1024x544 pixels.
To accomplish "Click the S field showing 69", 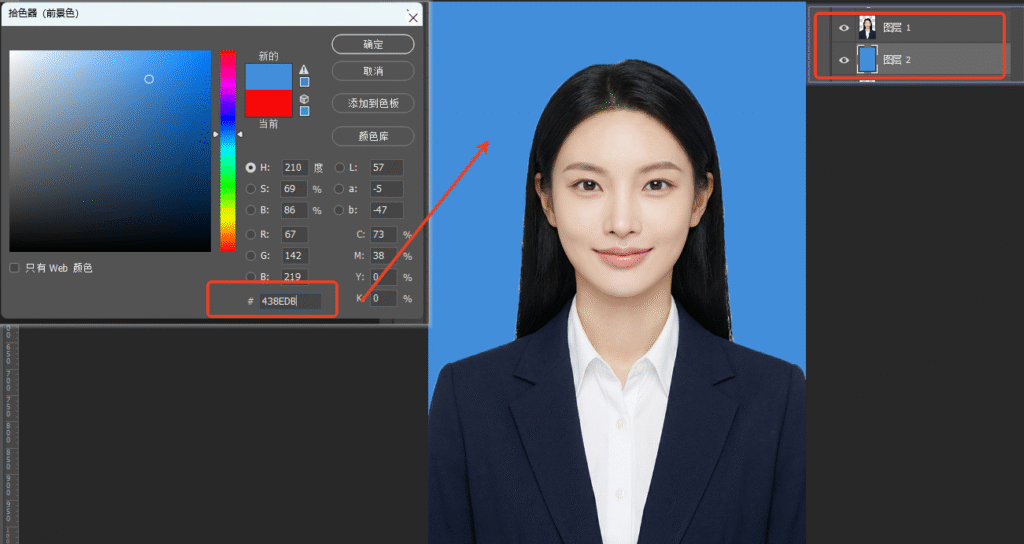I will [x=295, y=189].
